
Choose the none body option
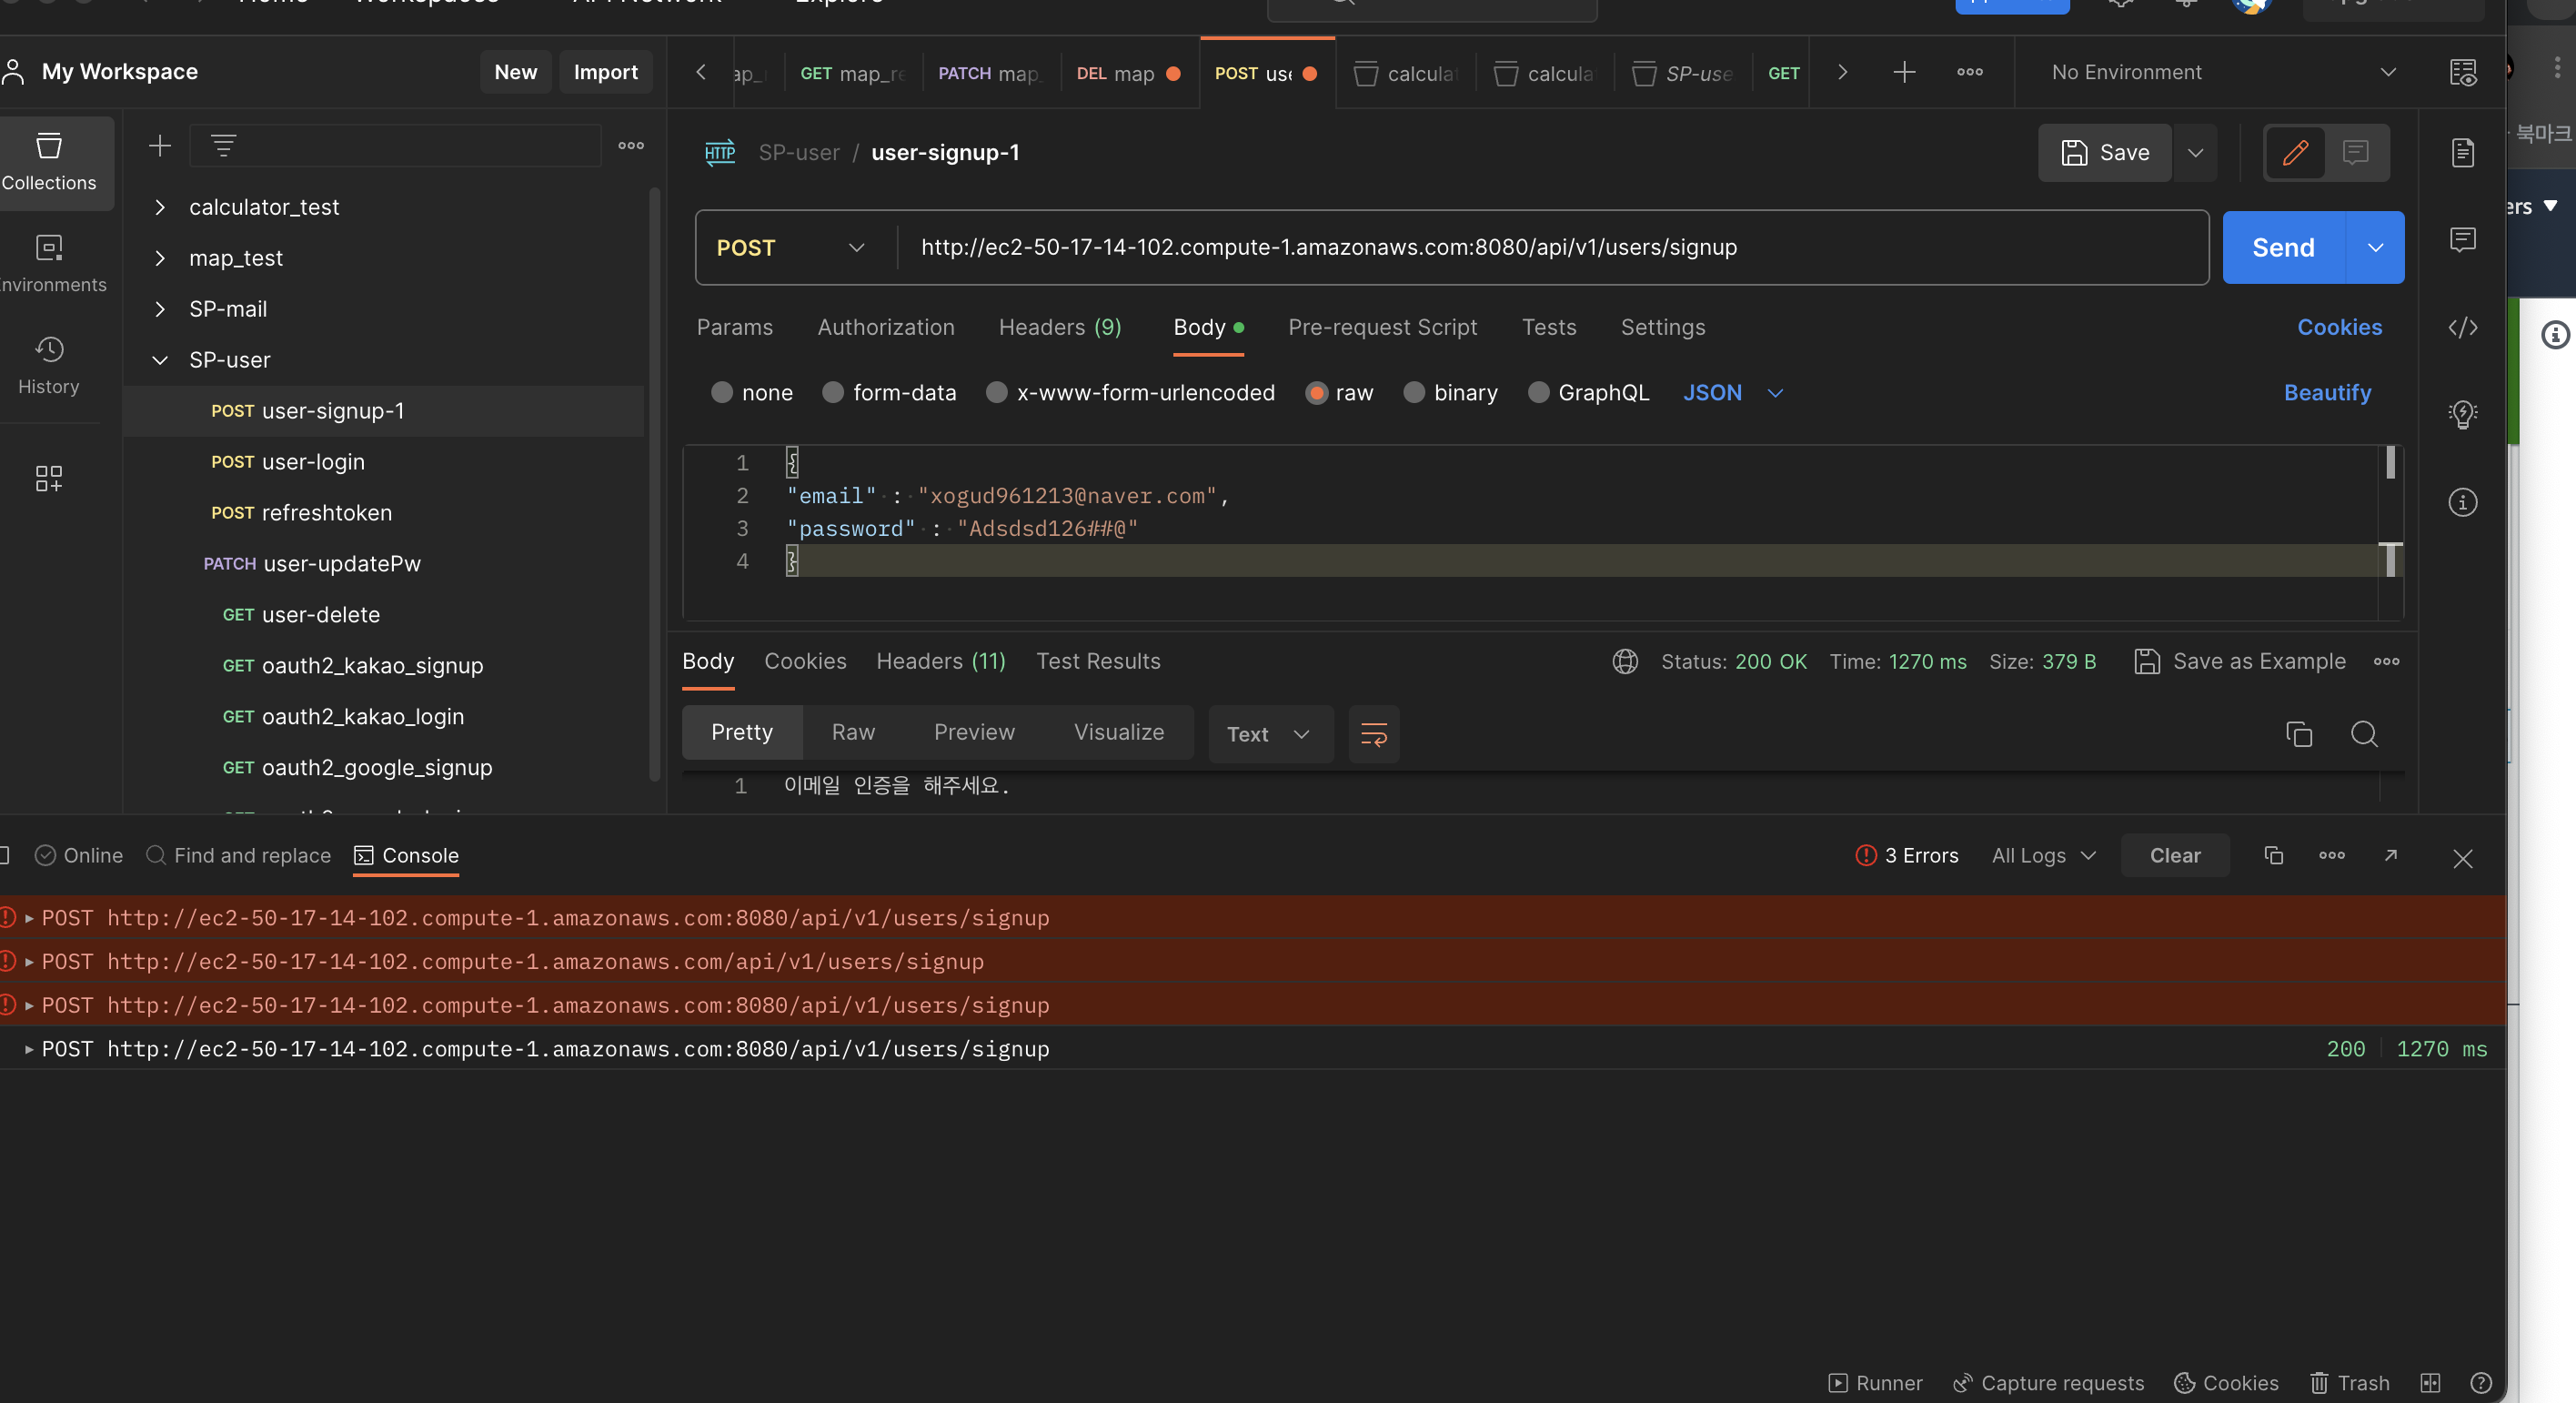tap(722, 393)
